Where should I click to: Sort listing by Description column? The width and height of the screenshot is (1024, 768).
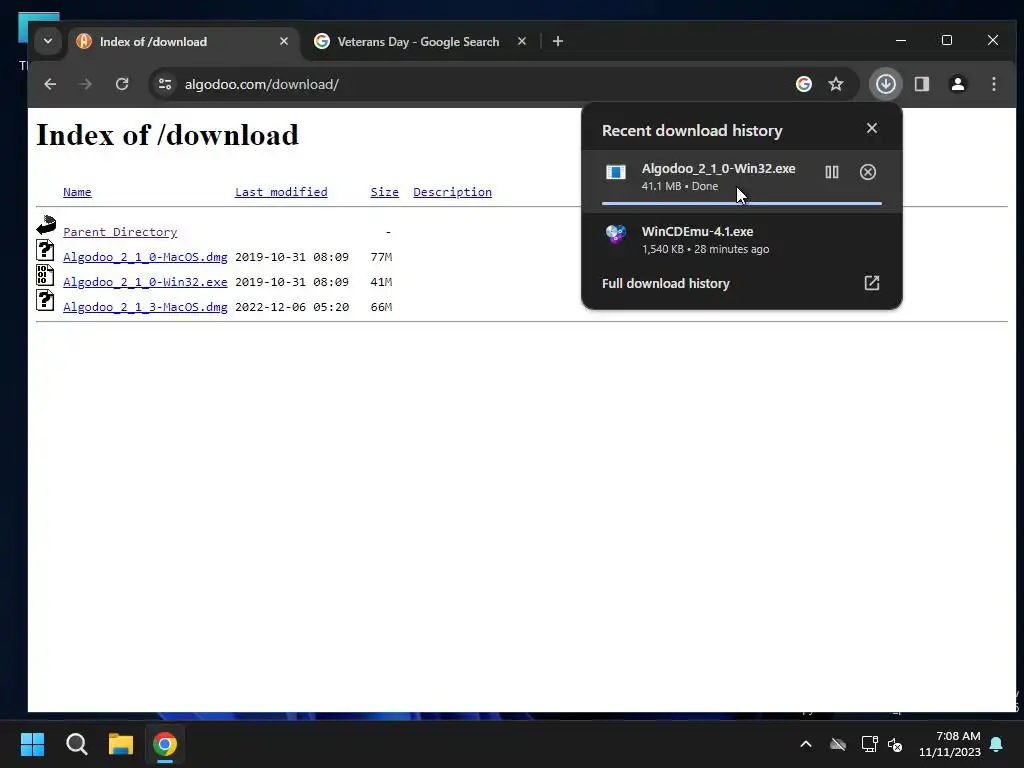pos(453,192)
